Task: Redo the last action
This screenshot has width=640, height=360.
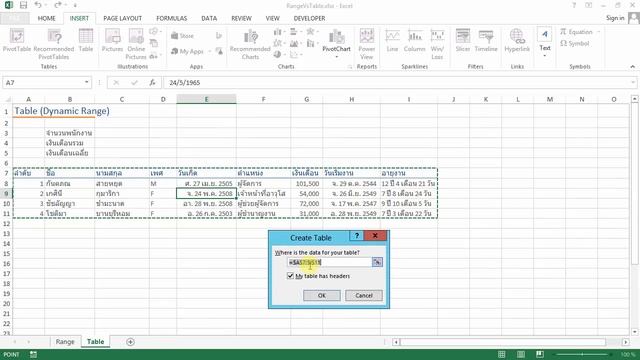Action: (58, 5)
